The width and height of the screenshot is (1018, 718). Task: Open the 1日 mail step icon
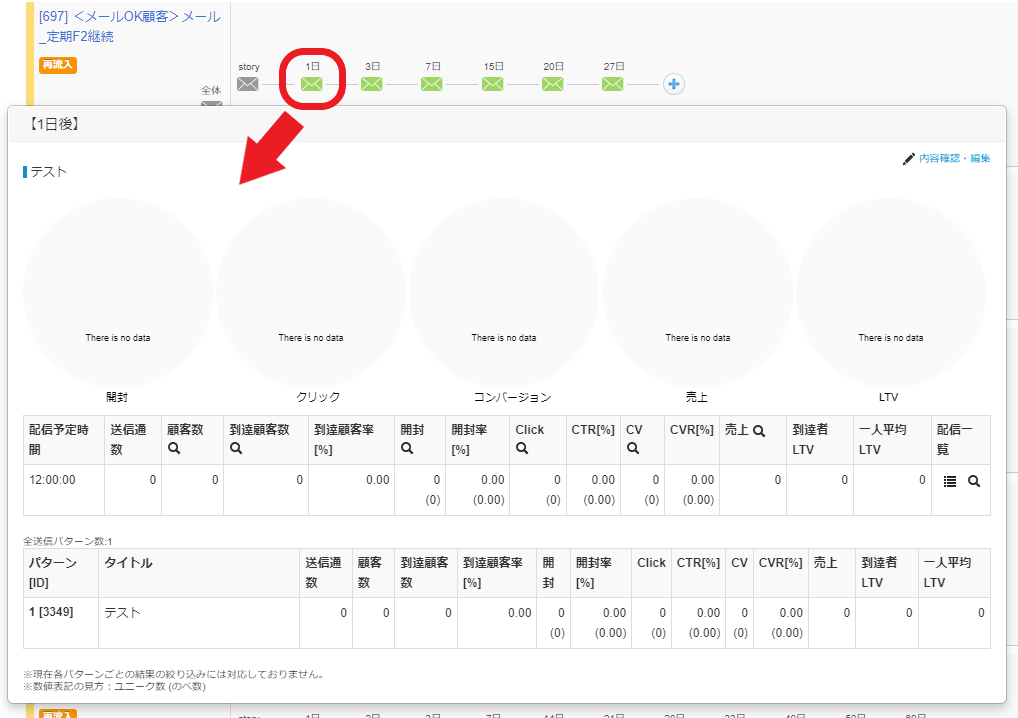312,84
